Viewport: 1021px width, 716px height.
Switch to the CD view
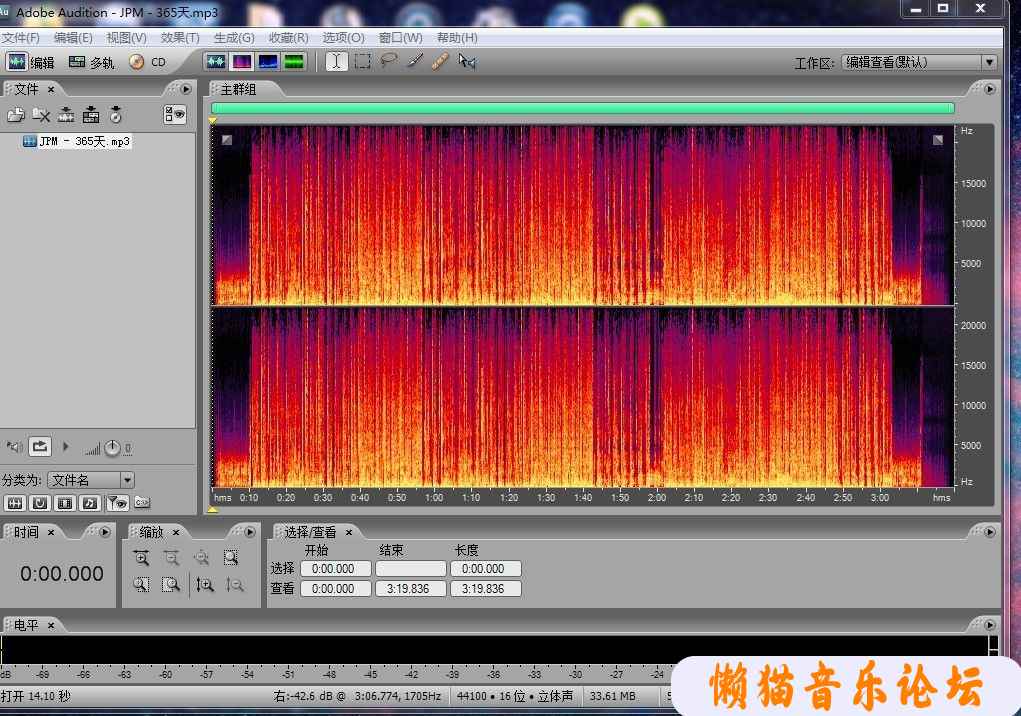(147, 62)
